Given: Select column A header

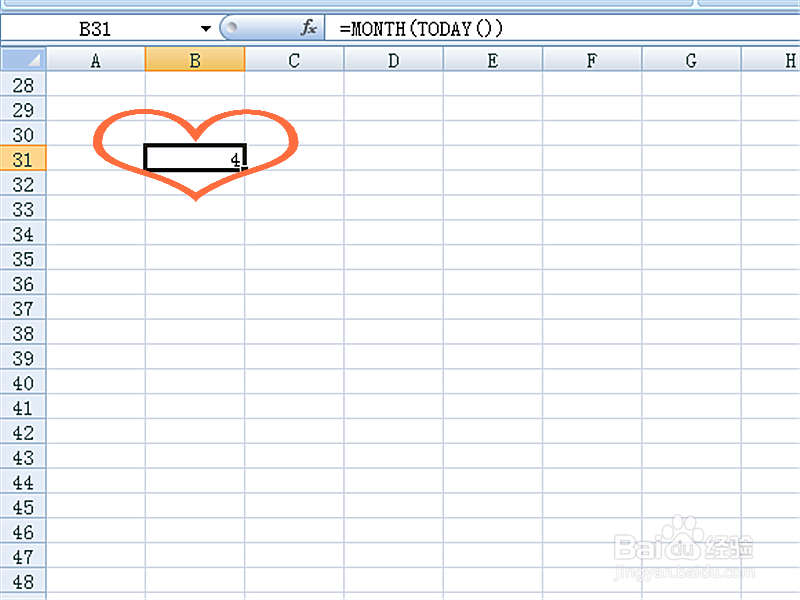Looking at the screenshot, I should tap(95, 60).
